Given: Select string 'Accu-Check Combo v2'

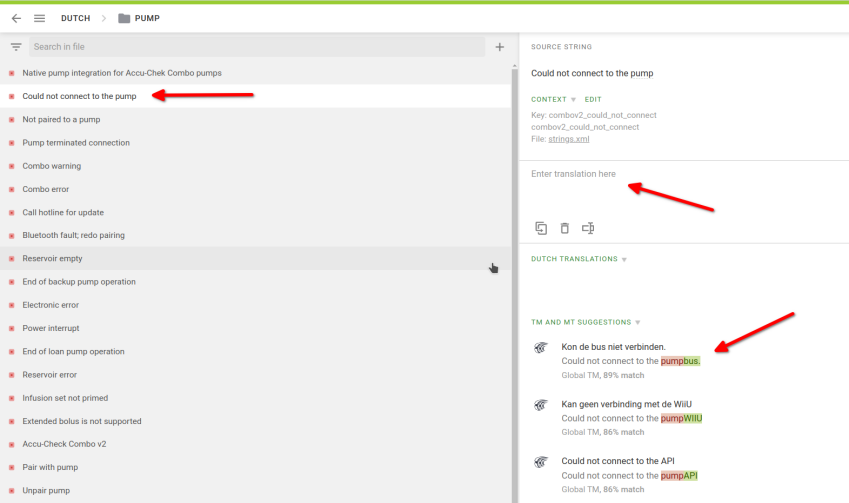Looking at the screenshot, I should pyautogui.click(x=64, y=445).
